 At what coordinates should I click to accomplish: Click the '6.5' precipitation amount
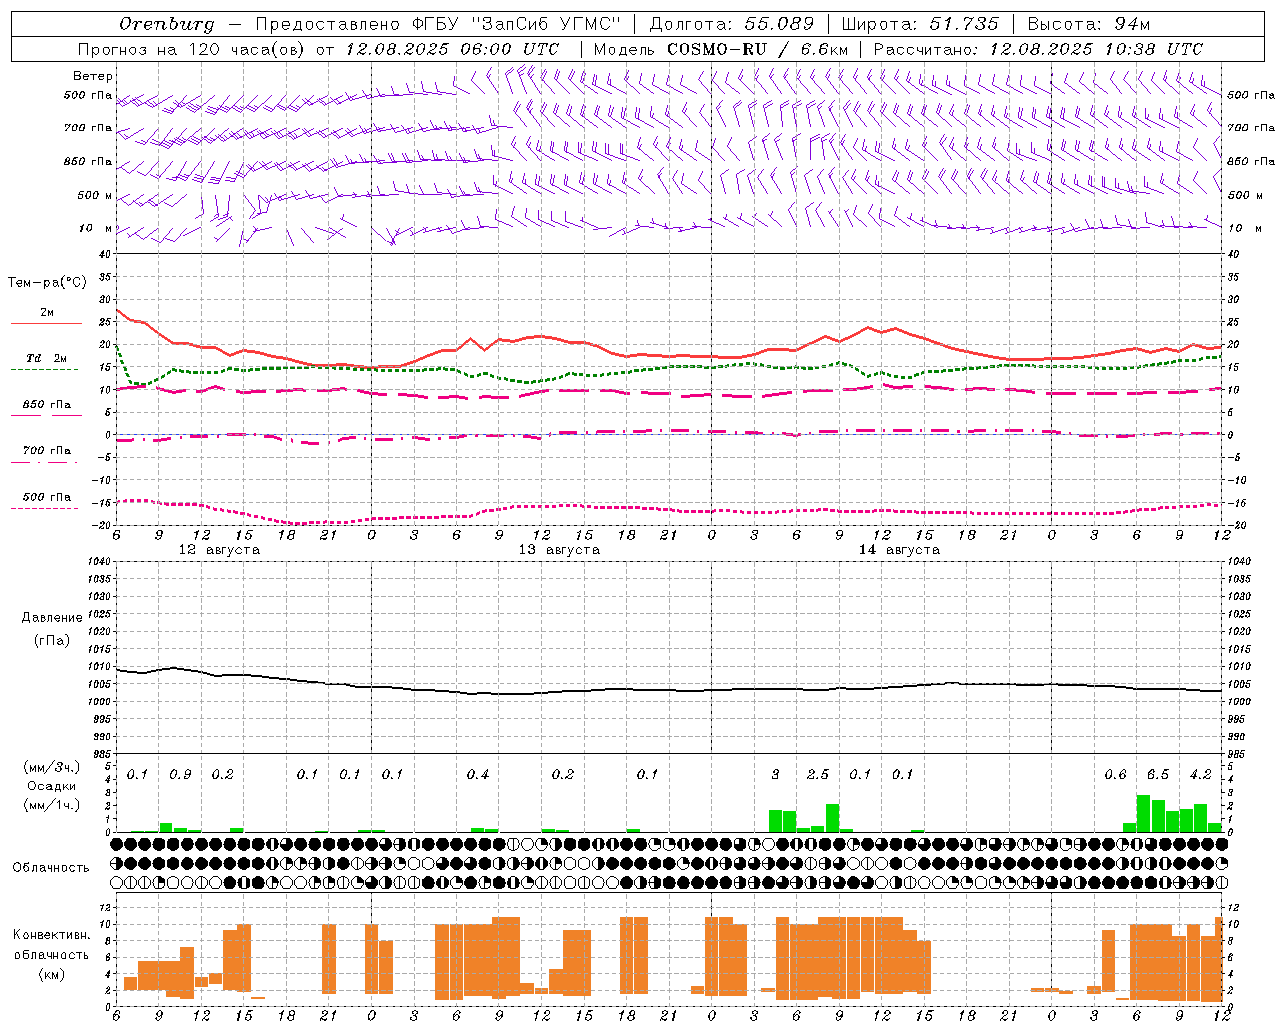coord(1158,775)
